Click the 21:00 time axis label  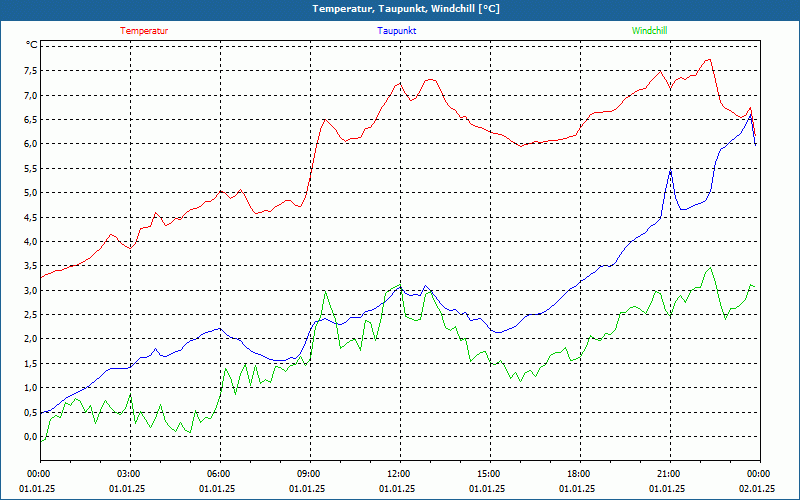coord(670,474)
